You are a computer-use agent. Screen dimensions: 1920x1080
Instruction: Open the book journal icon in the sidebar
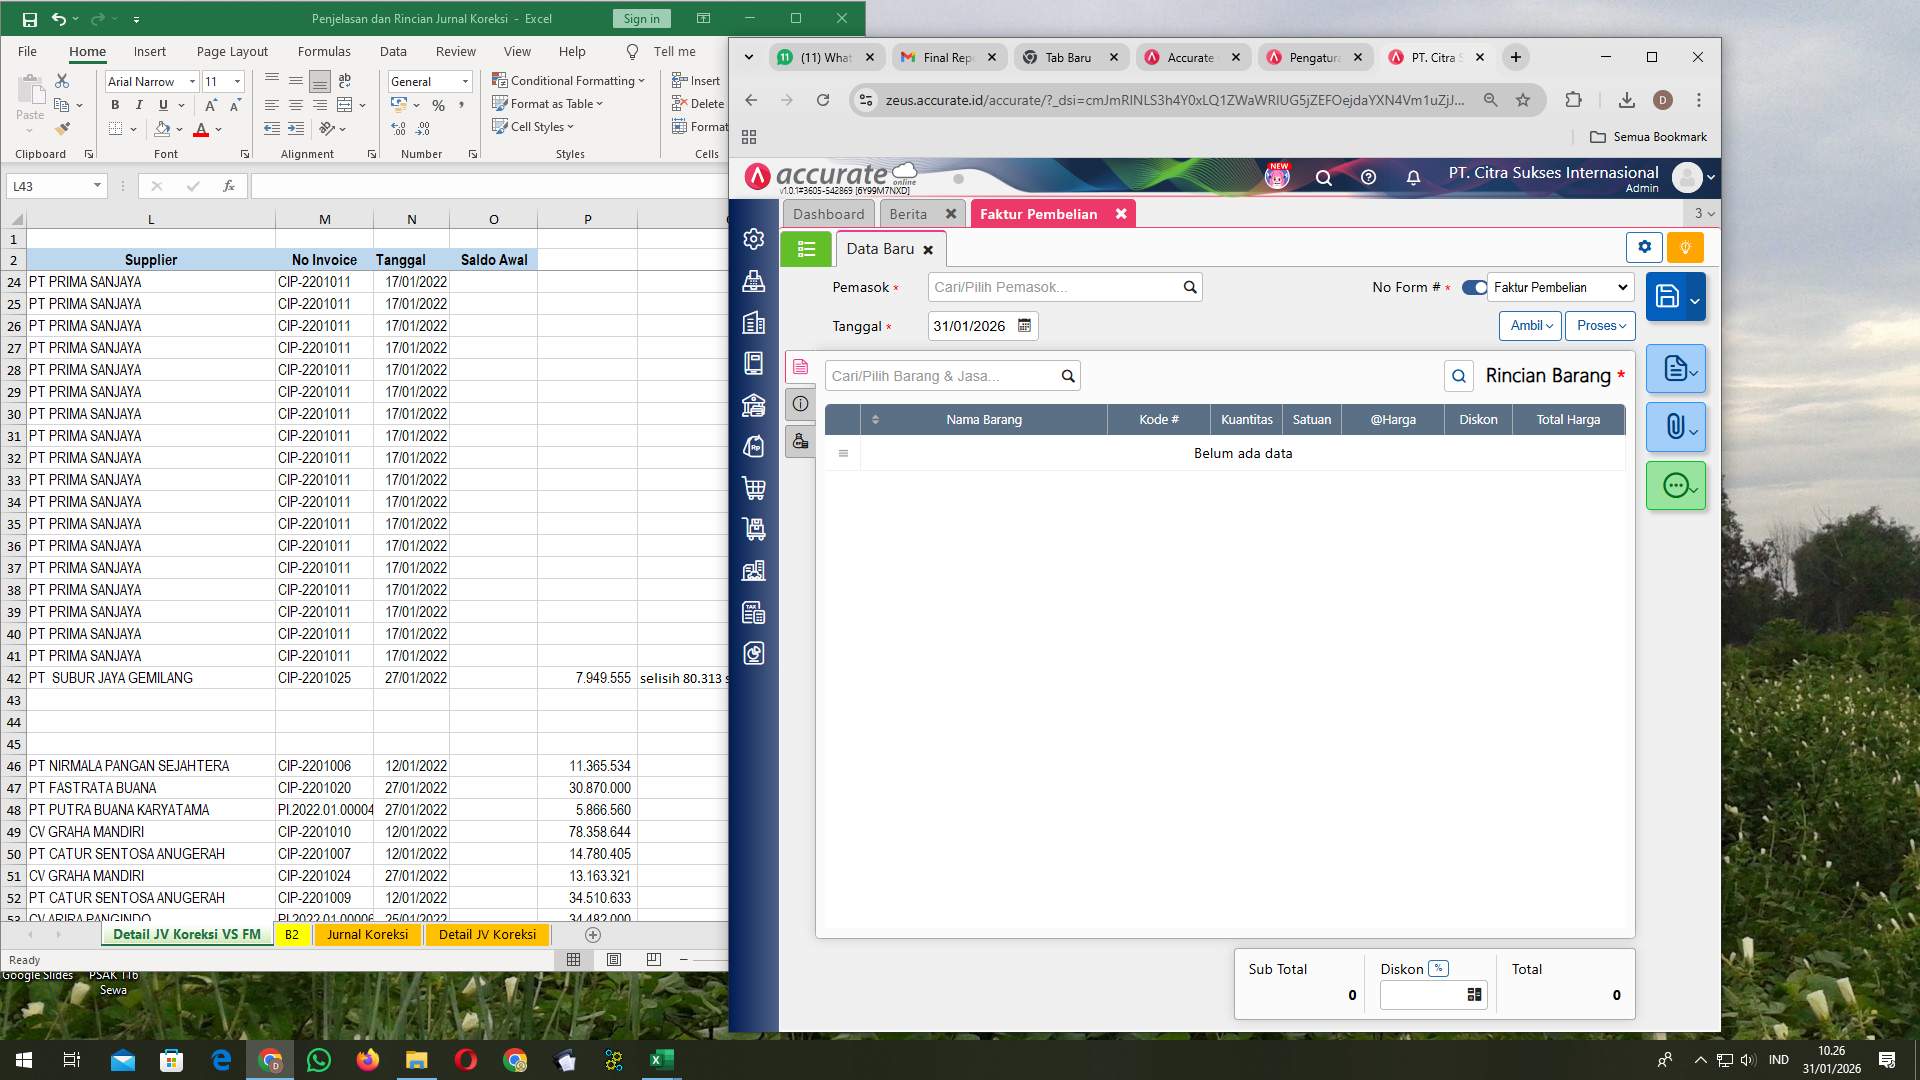click(754, 363)
